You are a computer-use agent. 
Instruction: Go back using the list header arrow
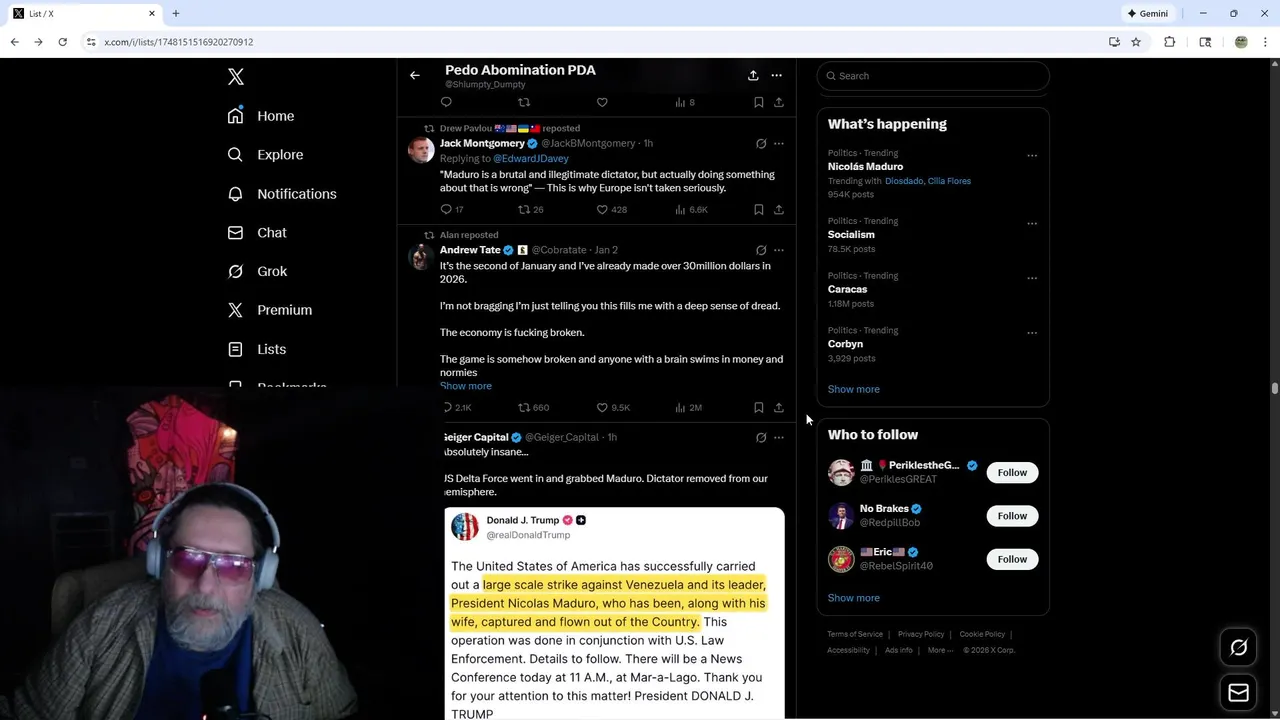pyautogui.click(x=415, y=75)
